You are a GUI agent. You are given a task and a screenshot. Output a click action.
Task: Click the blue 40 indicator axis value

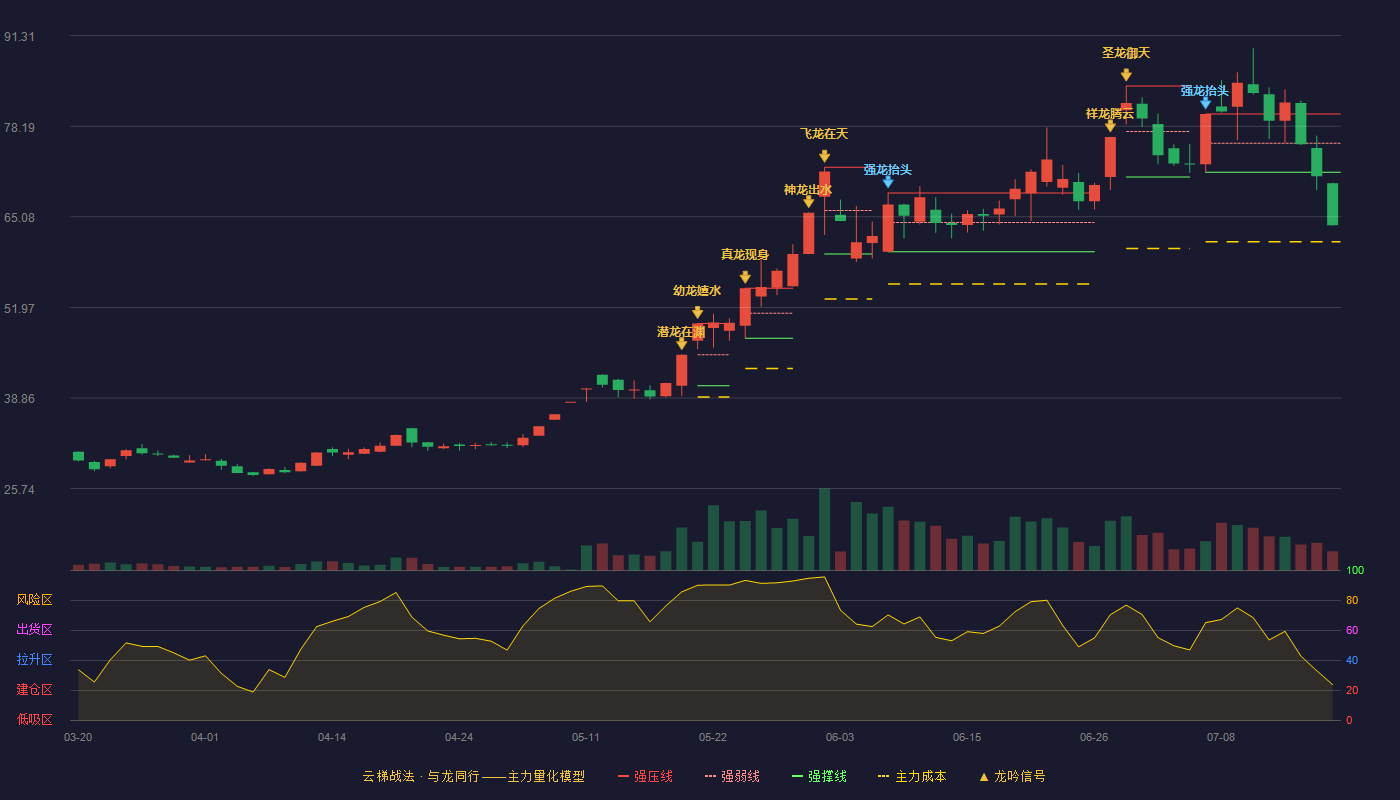click(1352, 660)
